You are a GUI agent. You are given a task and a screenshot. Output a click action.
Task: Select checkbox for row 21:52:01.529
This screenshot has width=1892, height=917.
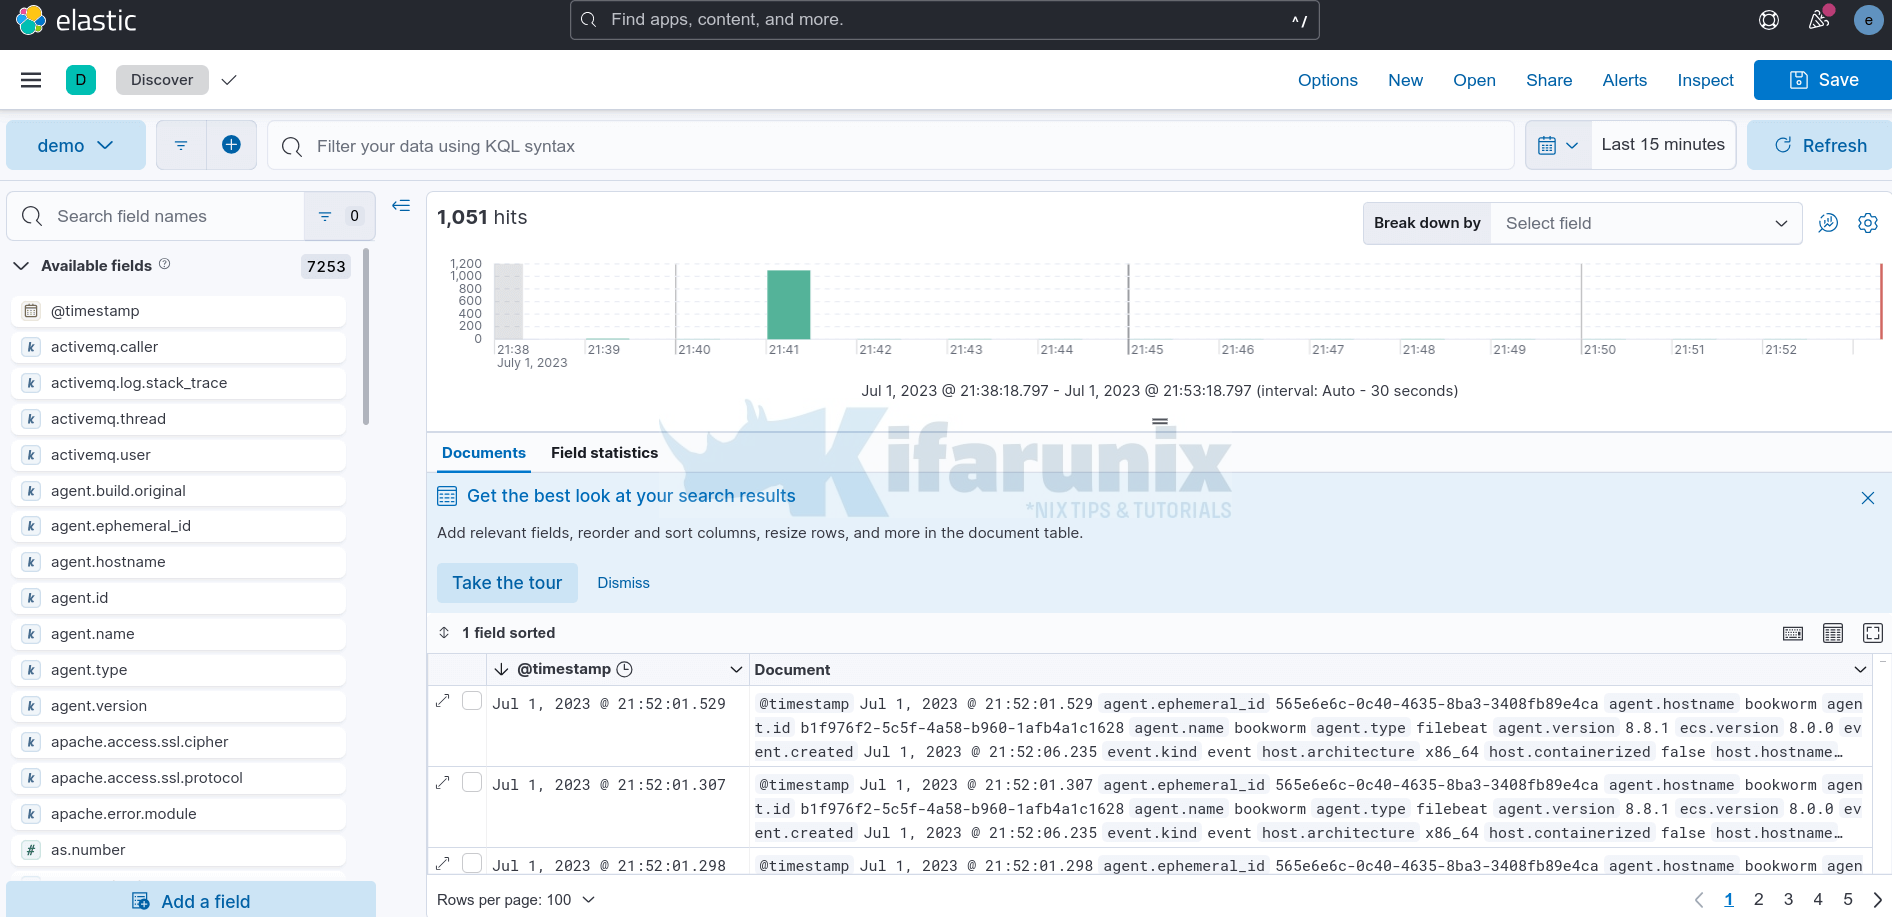pyautogui.click(x=472, y=701)
